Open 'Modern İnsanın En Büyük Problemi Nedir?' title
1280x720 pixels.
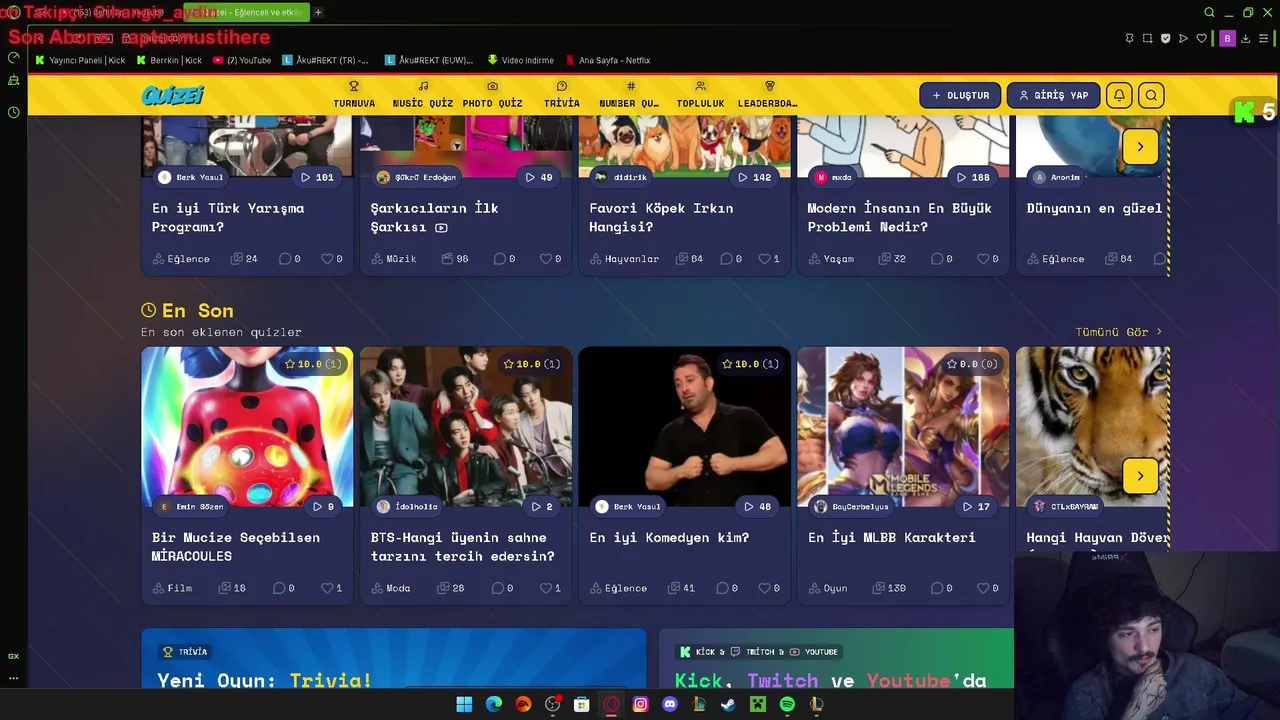(x=899, y=217)
